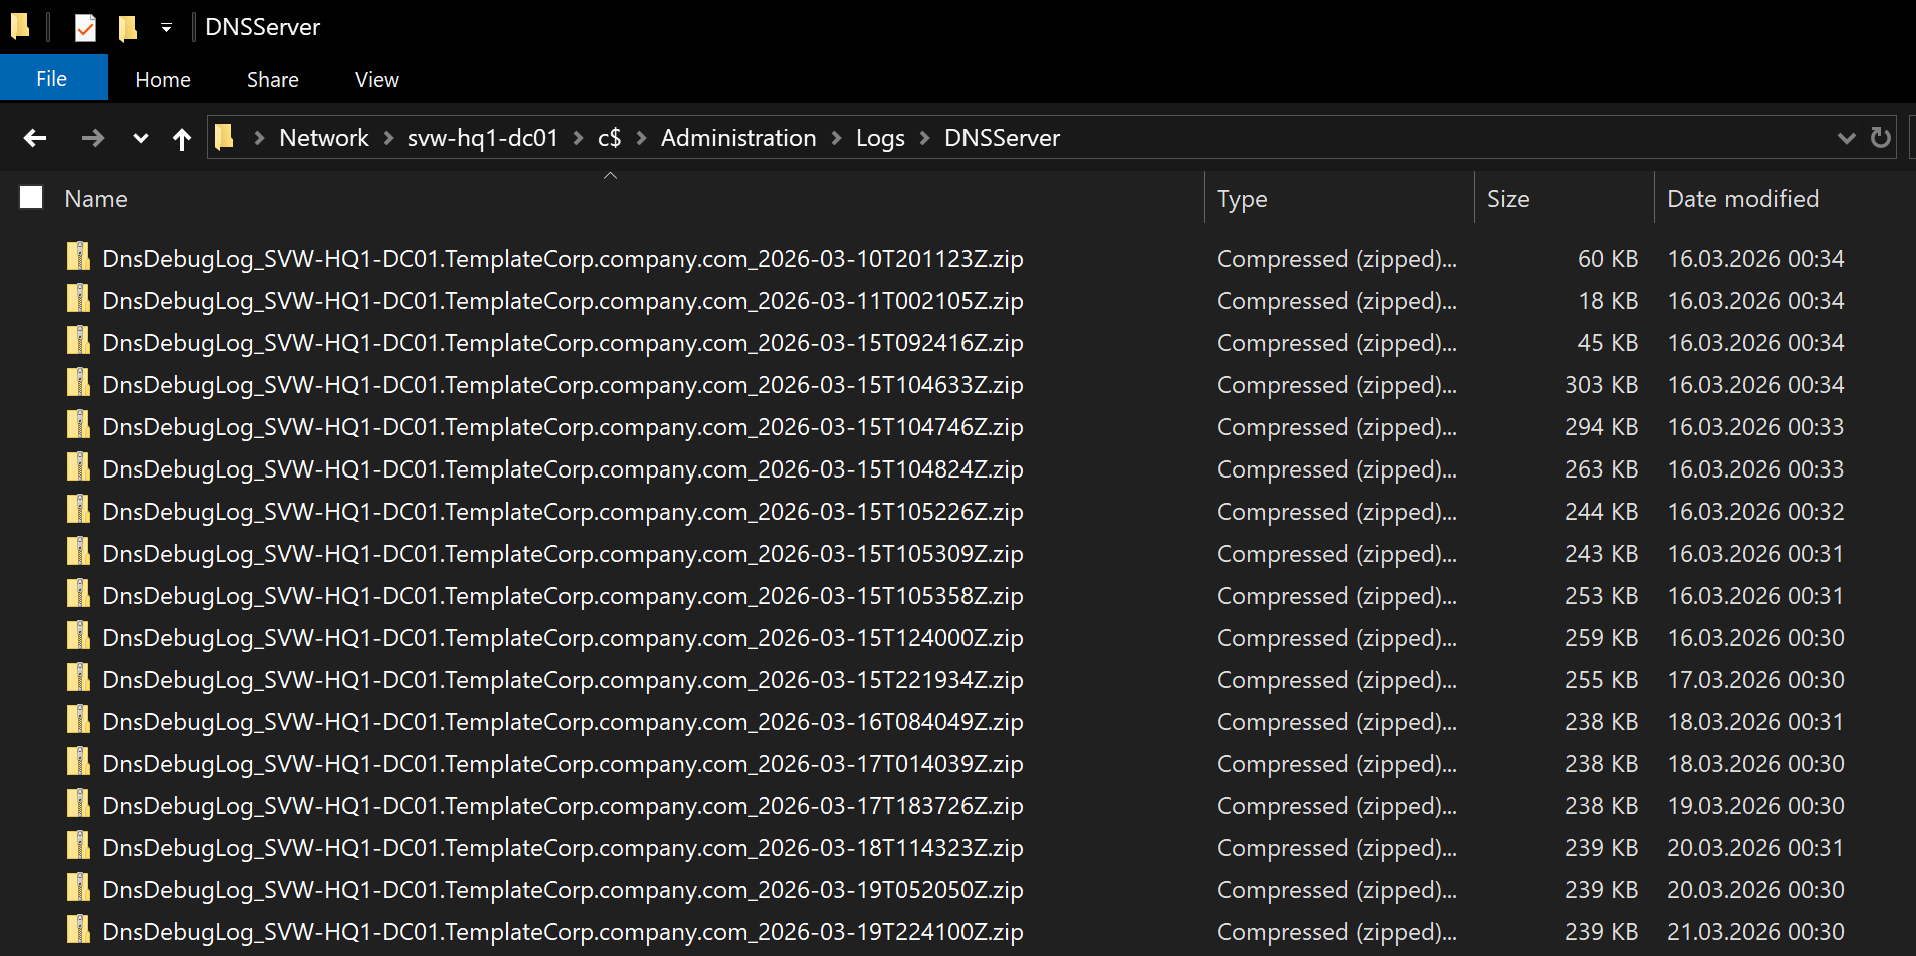Expand the address bar history dropdown
Image resolution: width=1916 pixels, height=956 pixels.
(1846, 138)
